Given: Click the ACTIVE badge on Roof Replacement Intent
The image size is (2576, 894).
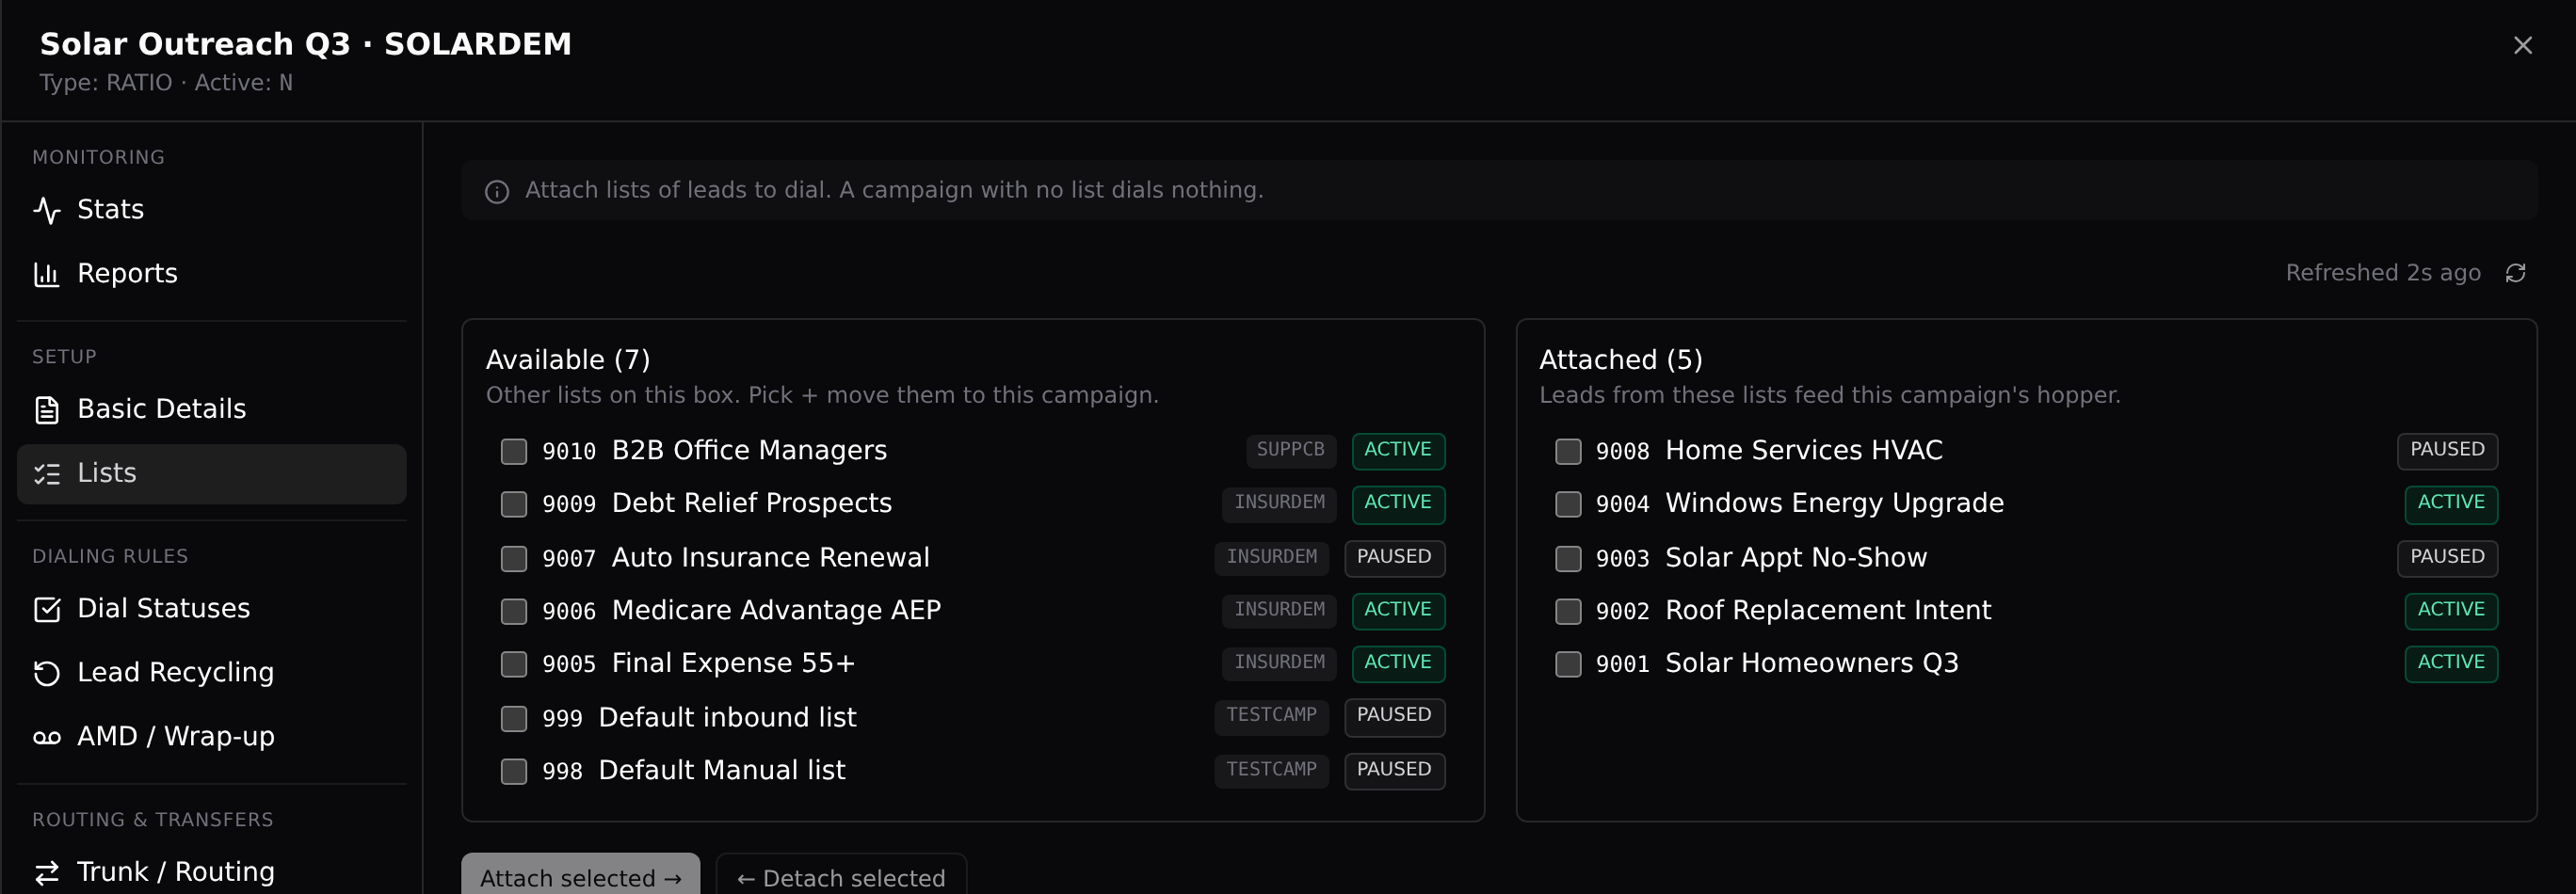Looking at the screenshot, I should 2451,610.
